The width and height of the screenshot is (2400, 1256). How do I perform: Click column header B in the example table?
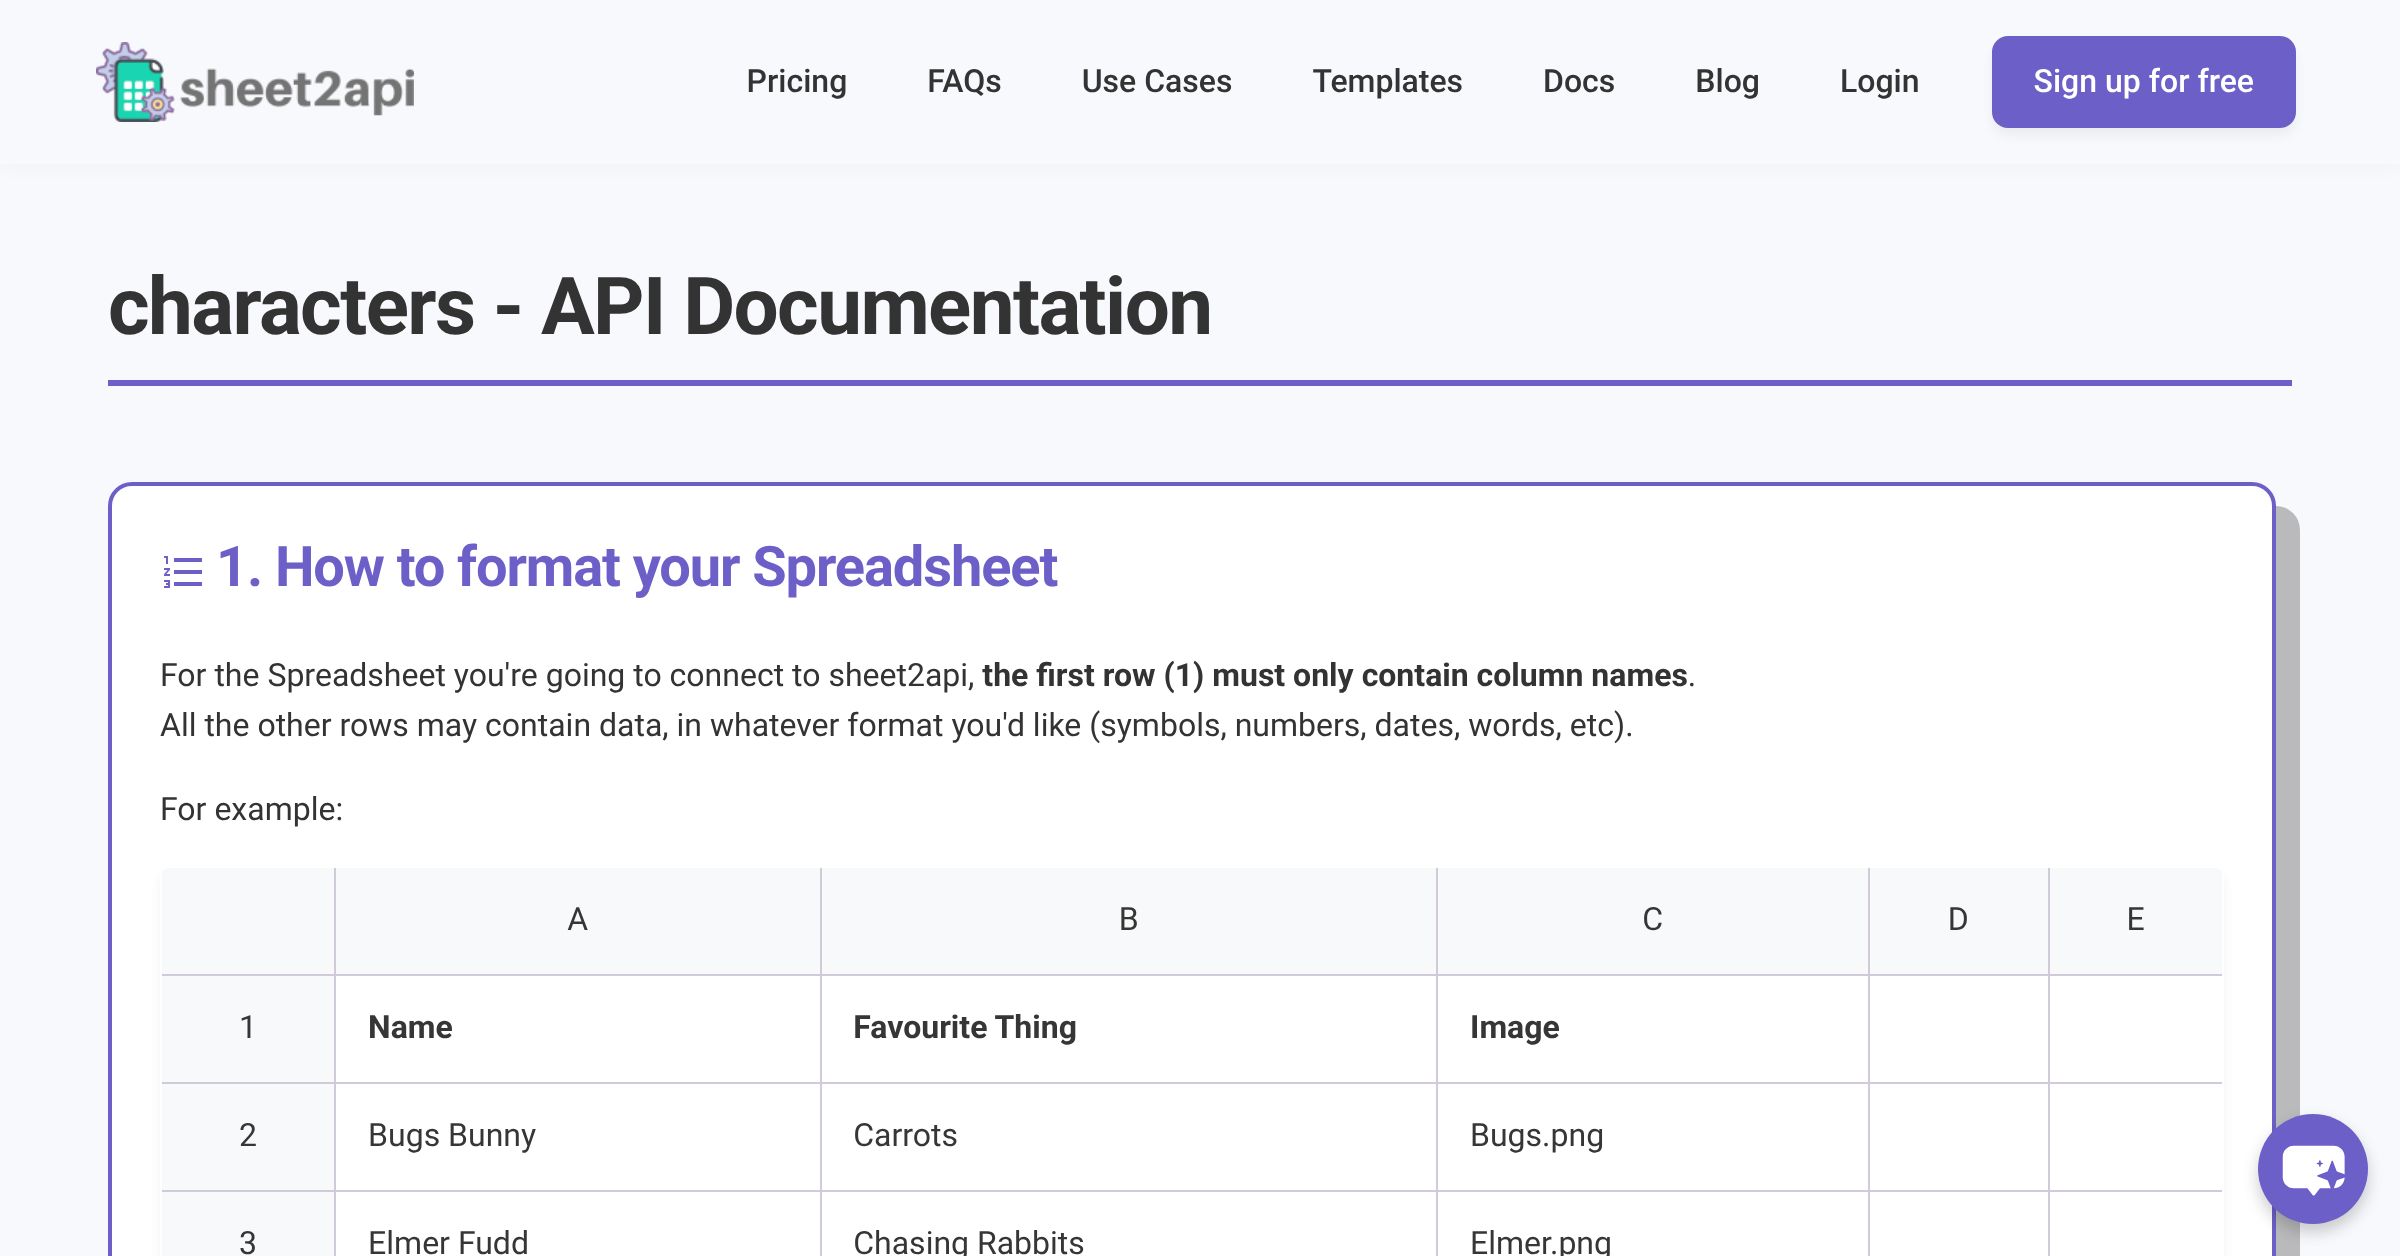point(1128,918)
